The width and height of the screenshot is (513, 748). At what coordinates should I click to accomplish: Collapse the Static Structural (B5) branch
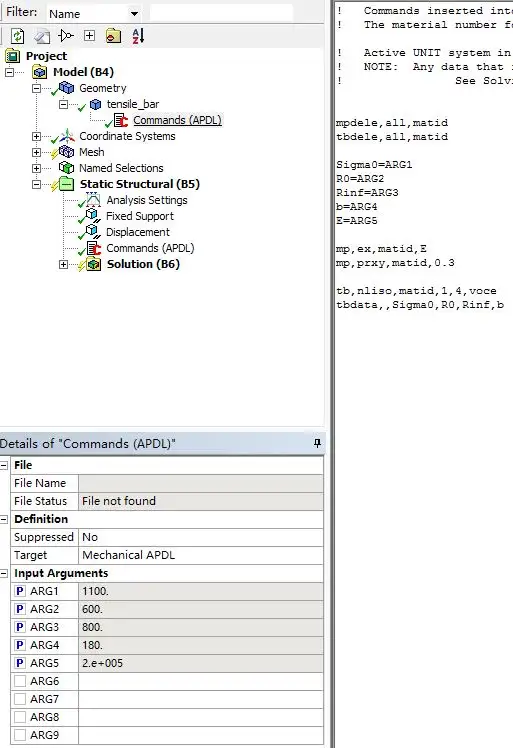pos(36,184)
